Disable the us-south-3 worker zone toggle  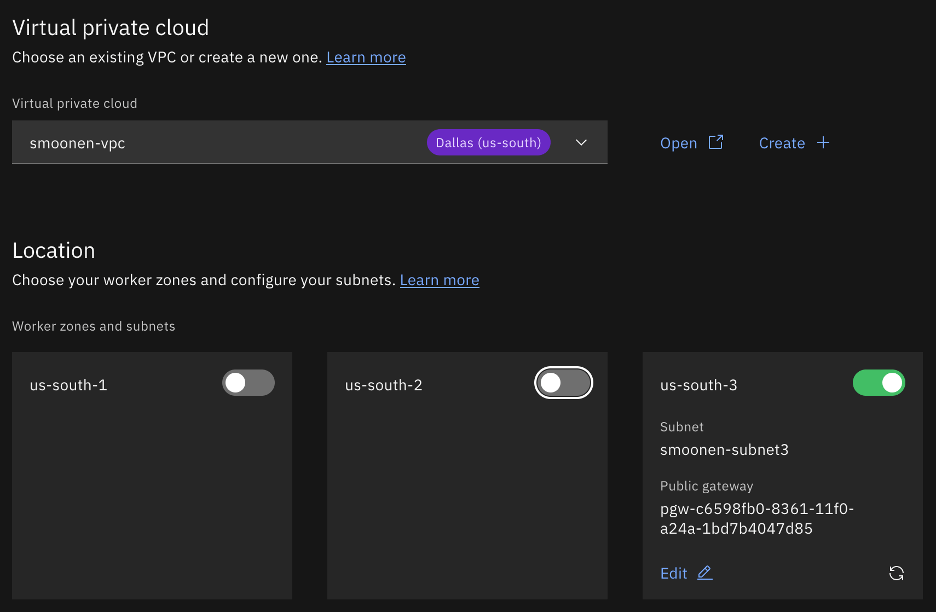point(878,383)
